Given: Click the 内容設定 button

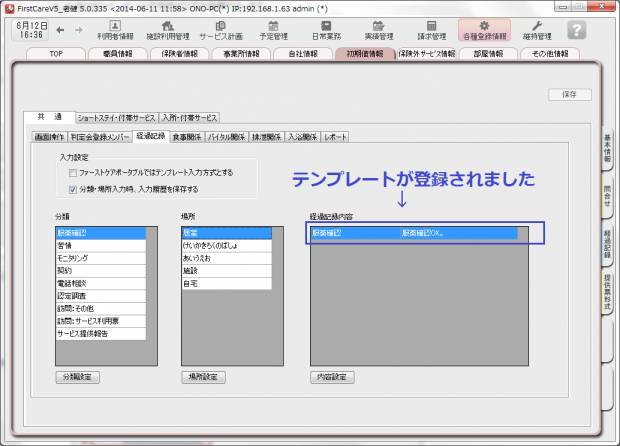Looking at the screenshot, I should 331,378.
